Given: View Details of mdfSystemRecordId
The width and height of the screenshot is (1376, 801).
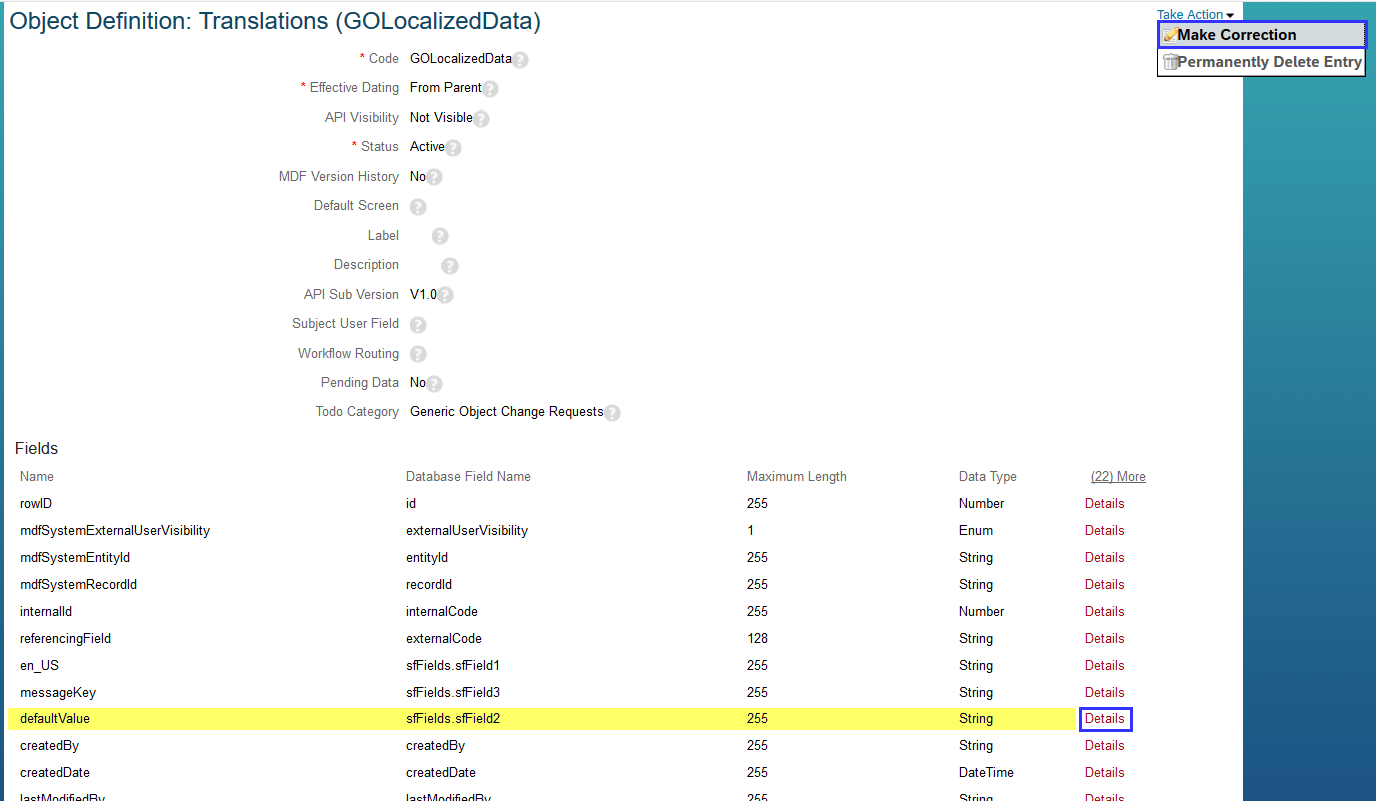Looking at the screenshot, I should (x=1105, y=585).
